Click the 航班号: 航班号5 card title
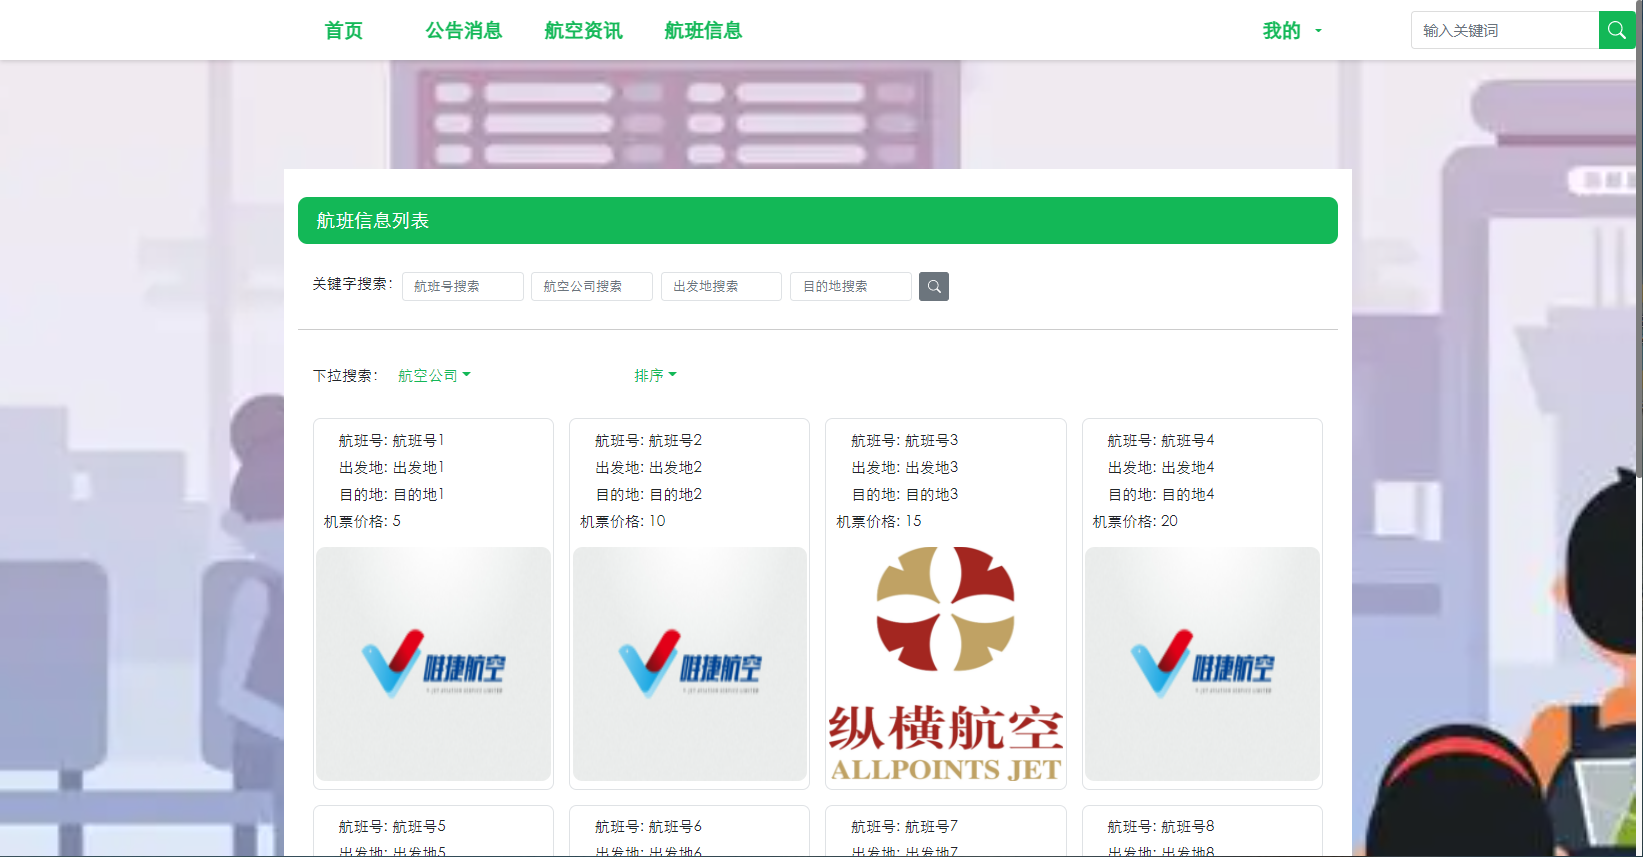This screenshot has width=1643, height=857. [x=392, y=826]
